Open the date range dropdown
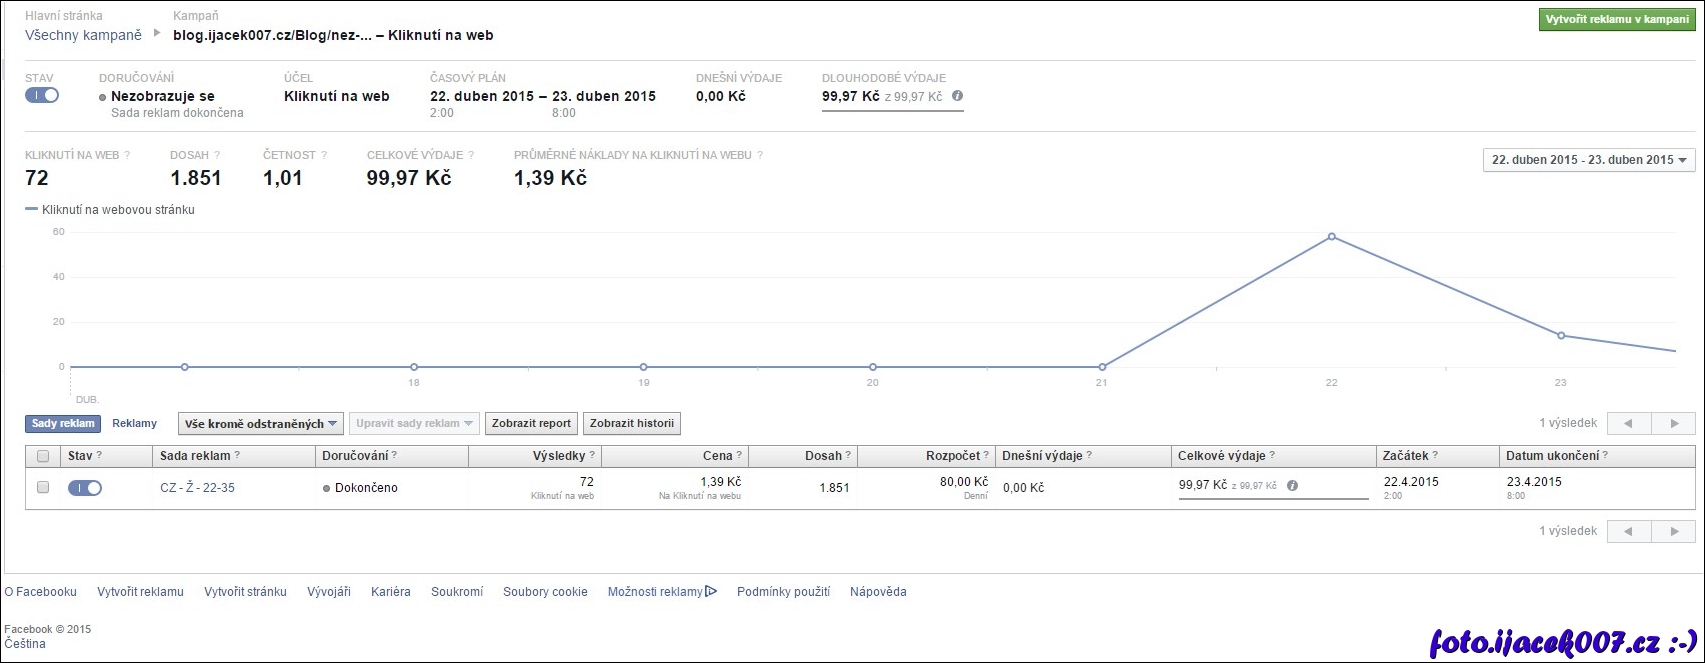Screen dimensions: 1705x663 pyautogui.click(x=1589, y=160)
